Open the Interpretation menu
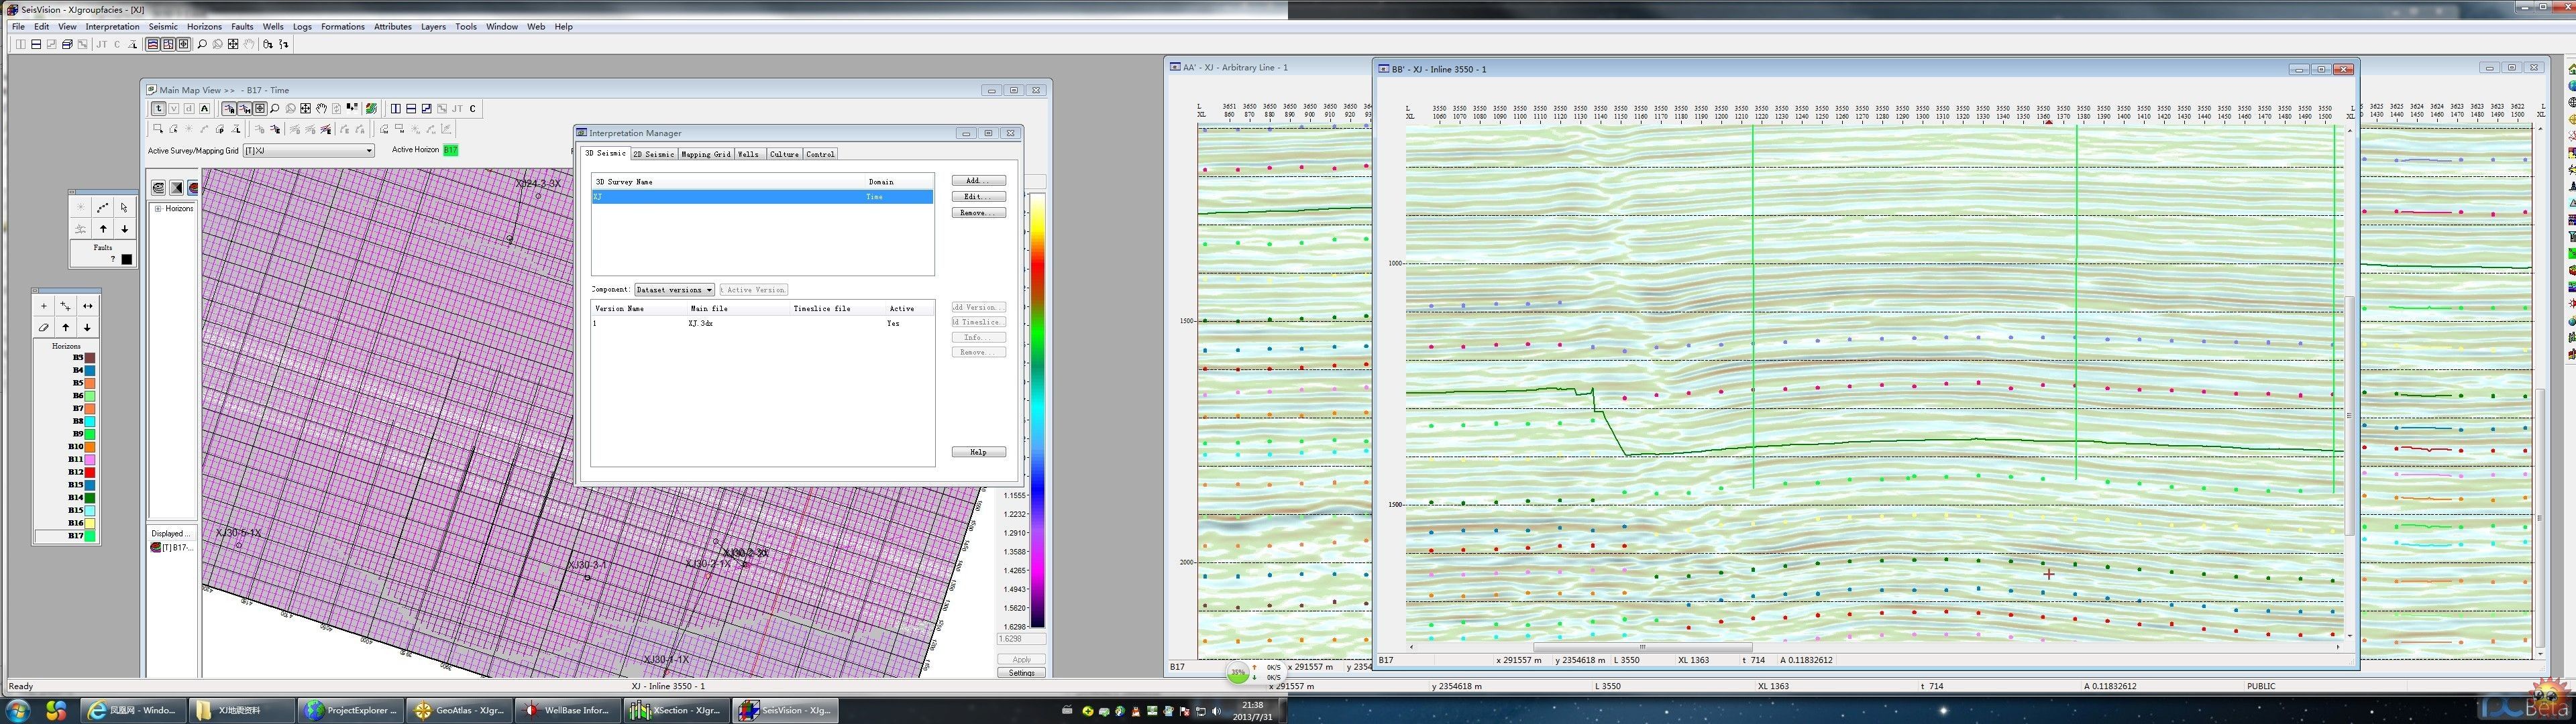This screenshot has width=2576, height=724. [112, 27]
